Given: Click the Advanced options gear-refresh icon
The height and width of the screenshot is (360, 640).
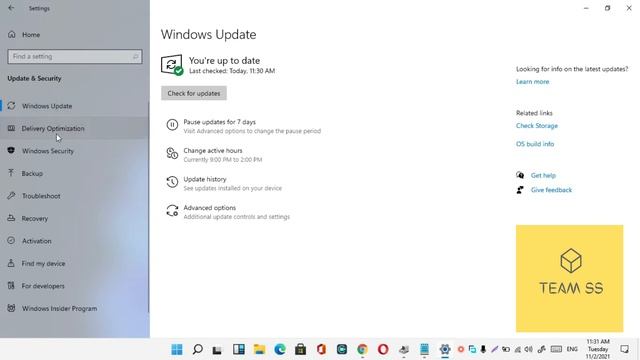Looking at the screenshot, I should pos(172,210).
